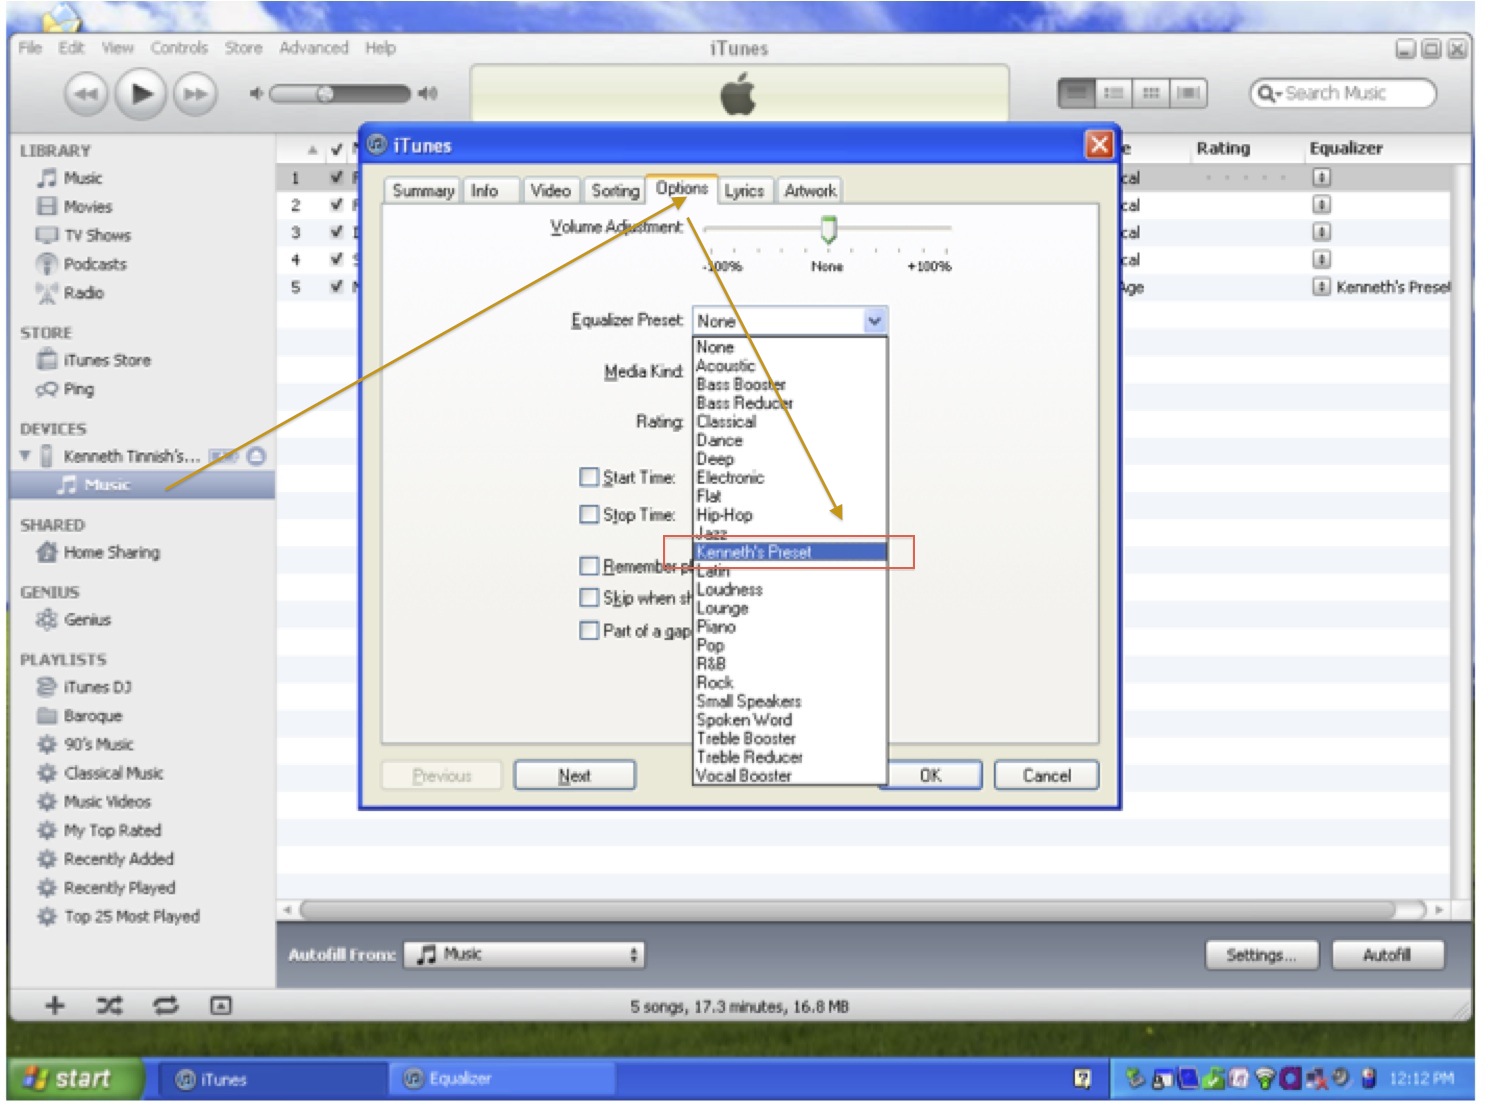Eject Kenneth Tinnish's device
Image resolution: width=1492 pixels, height=1113 pixels.
[x=257, y=456]
